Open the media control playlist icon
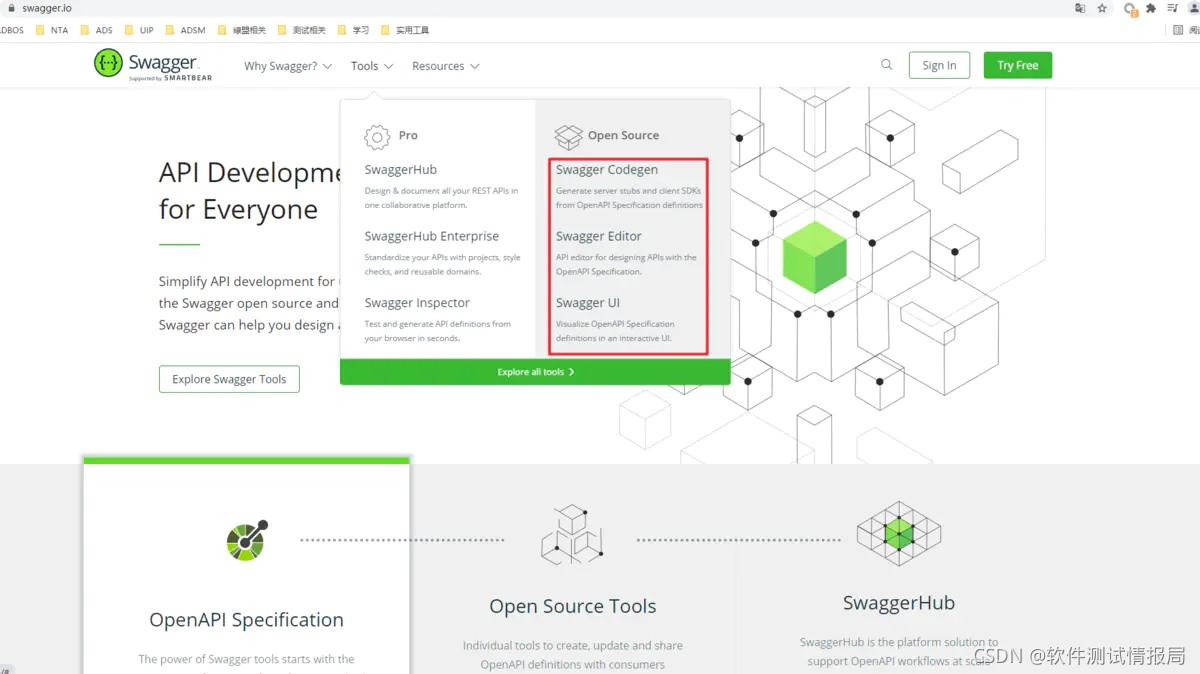Viewport: 1200px width, 674px height. (x=1172, y=8)
